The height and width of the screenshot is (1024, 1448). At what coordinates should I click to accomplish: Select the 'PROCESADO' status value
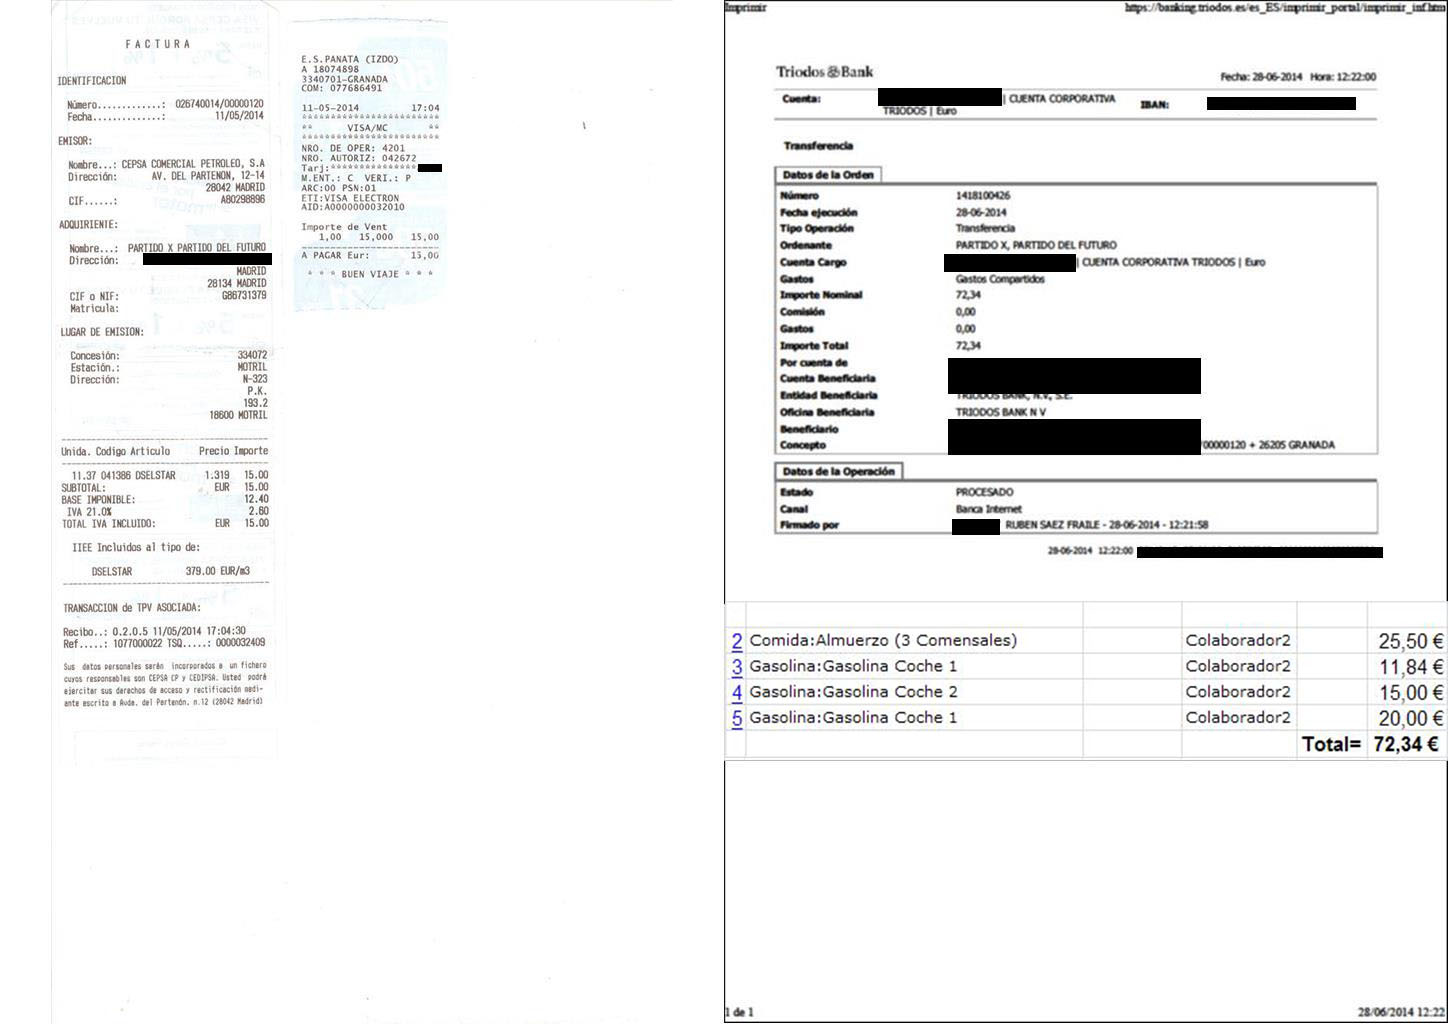point(985,492)
